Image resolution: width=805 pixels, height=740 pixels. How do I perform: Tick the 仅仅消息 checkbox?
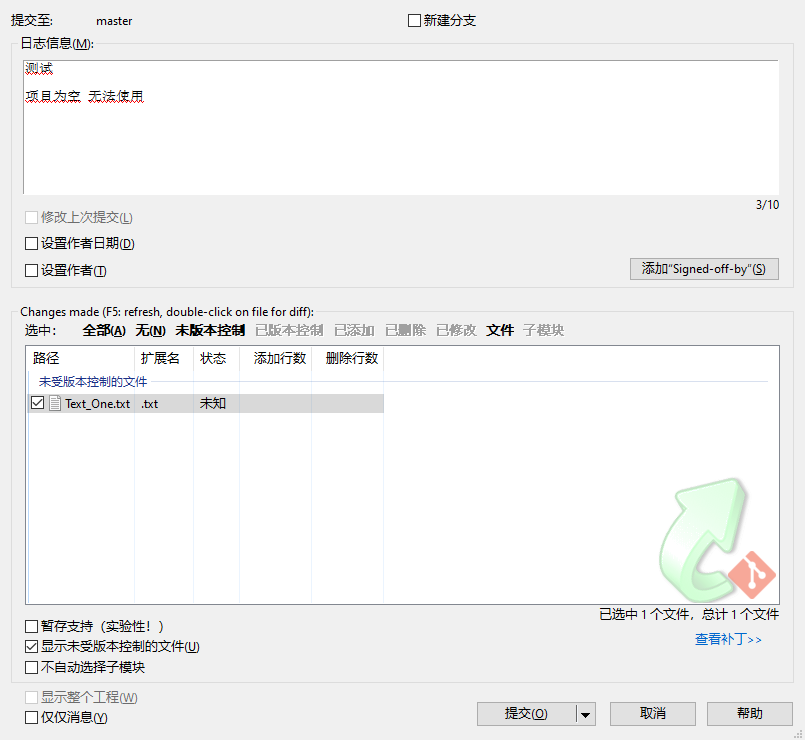point(32,717)
